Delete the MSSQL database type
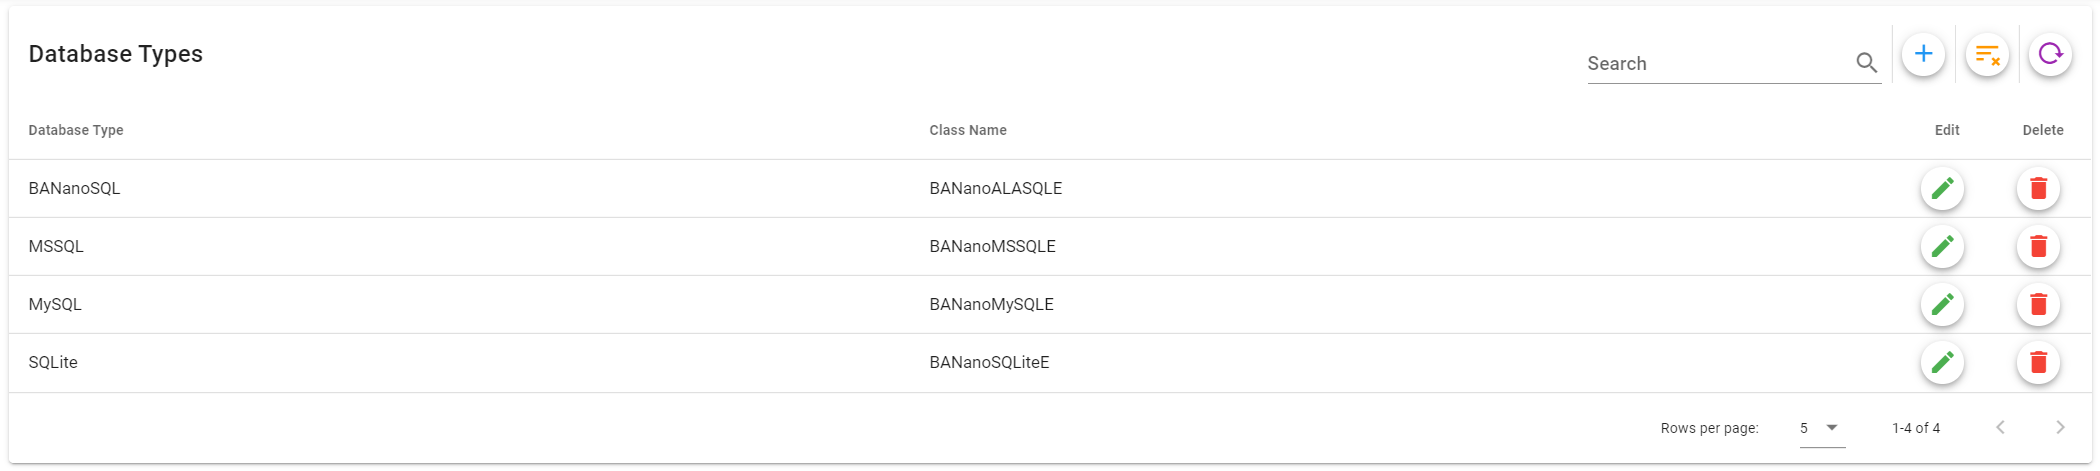This screenshot has width=2100, height=471. pyautogui.click(x=2038, y=246)
